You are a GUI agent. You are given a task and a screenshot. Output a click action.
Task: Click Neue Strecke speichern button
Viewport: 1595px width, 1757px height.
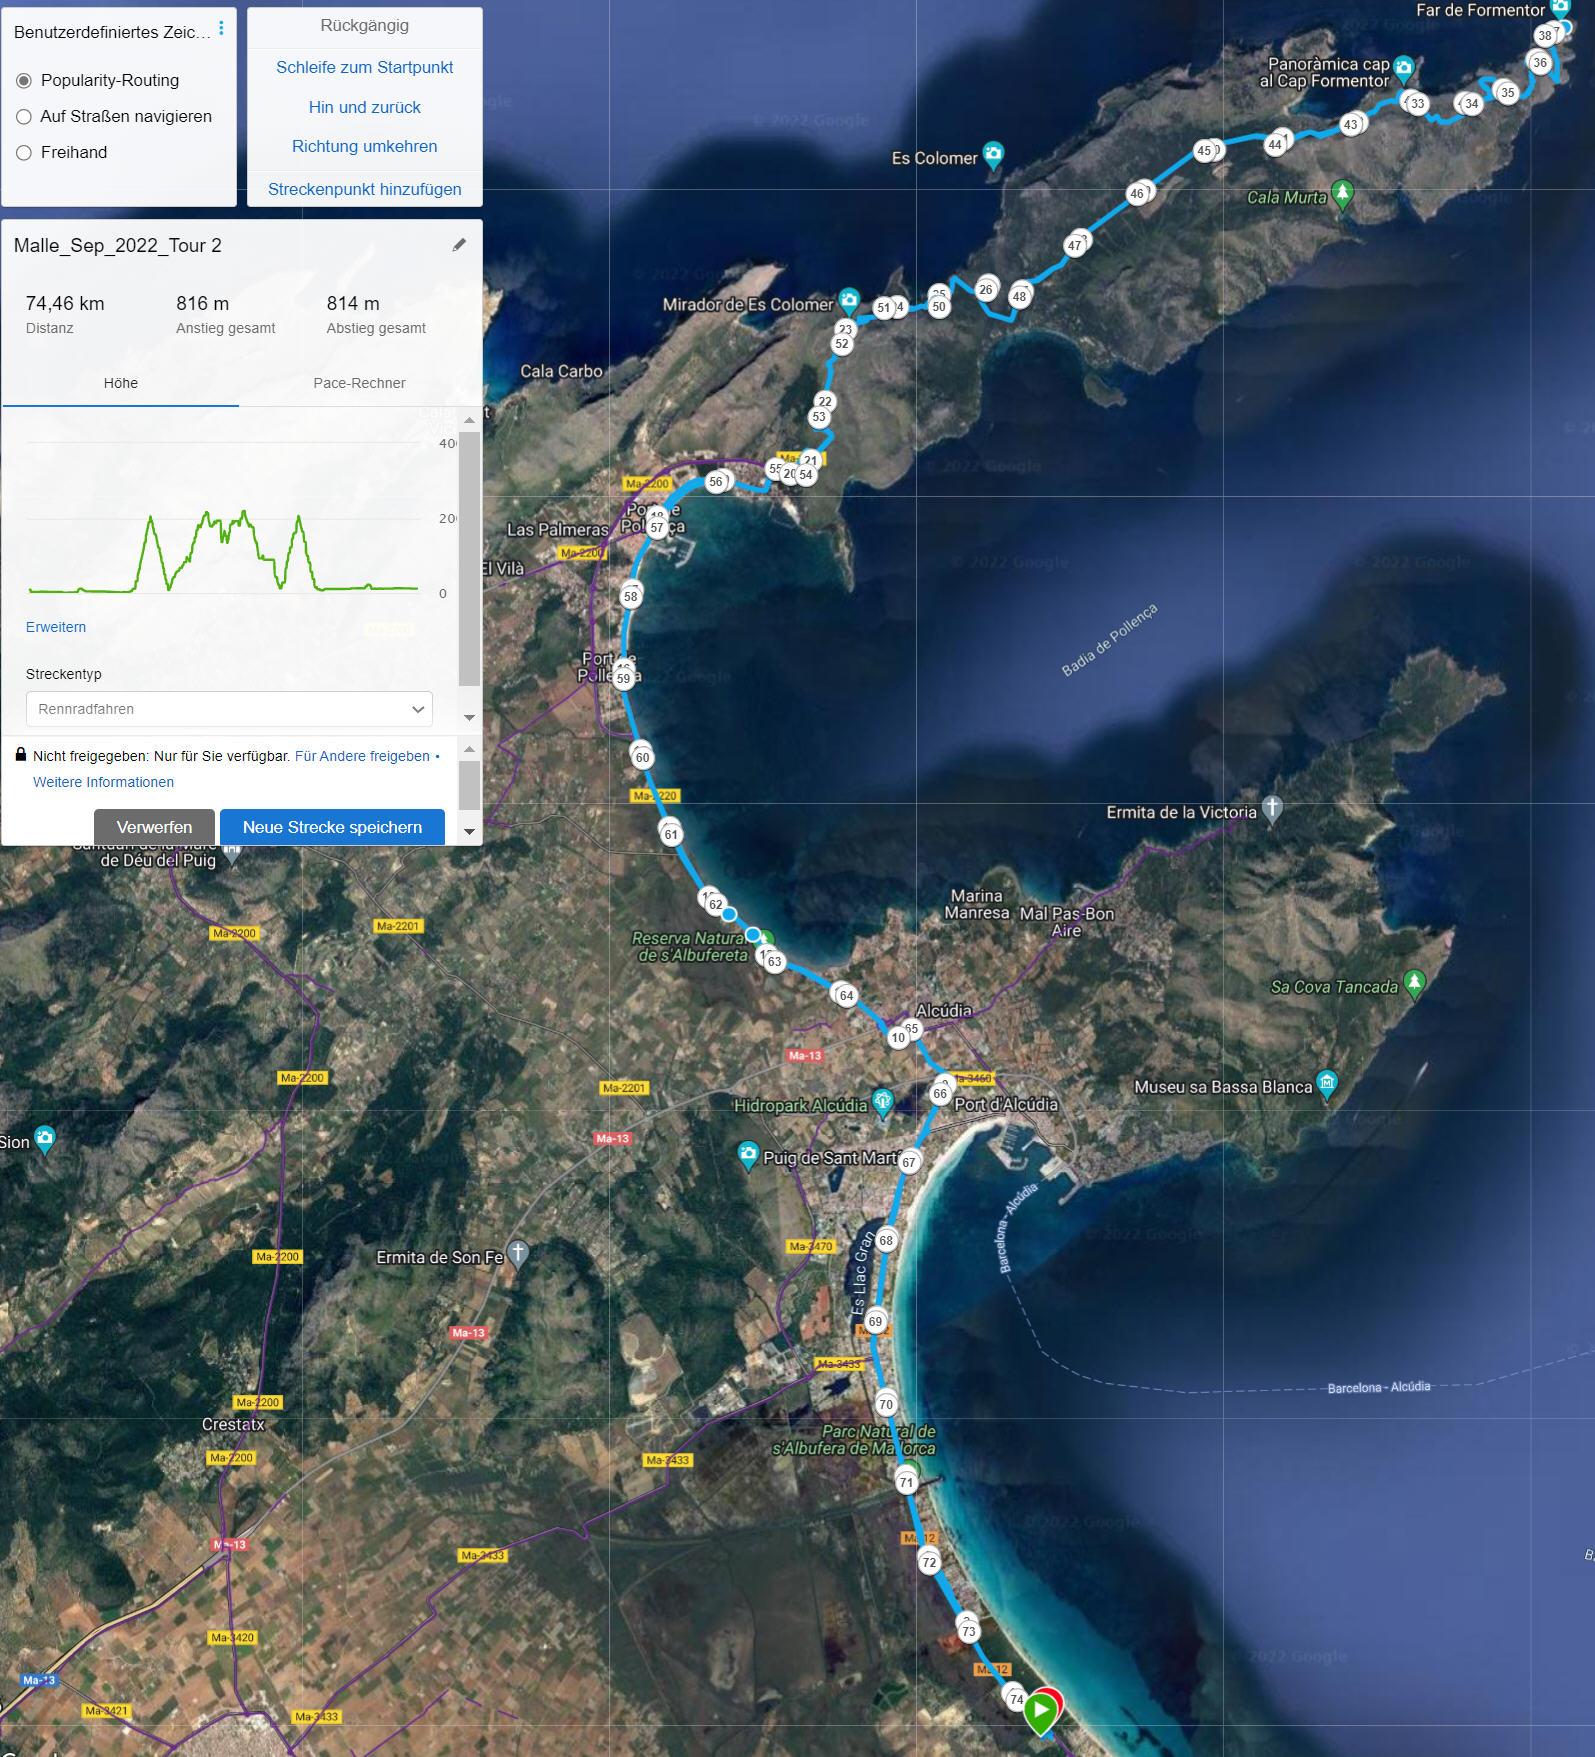(x=332, y=827)
